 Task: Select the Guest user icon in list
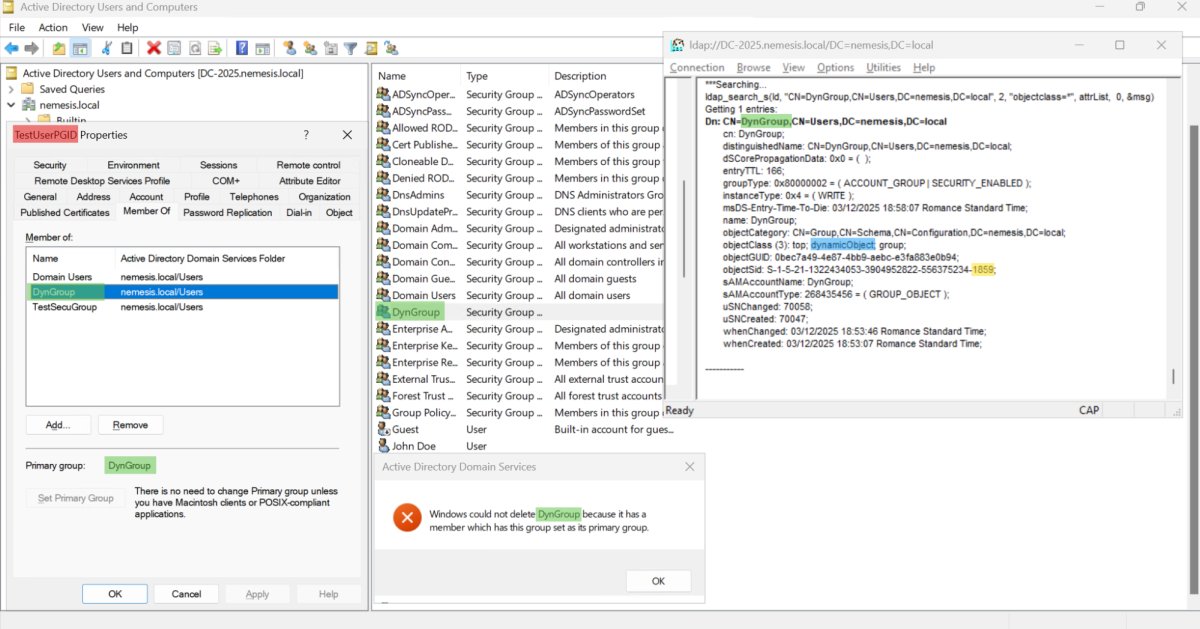(383, 429)
